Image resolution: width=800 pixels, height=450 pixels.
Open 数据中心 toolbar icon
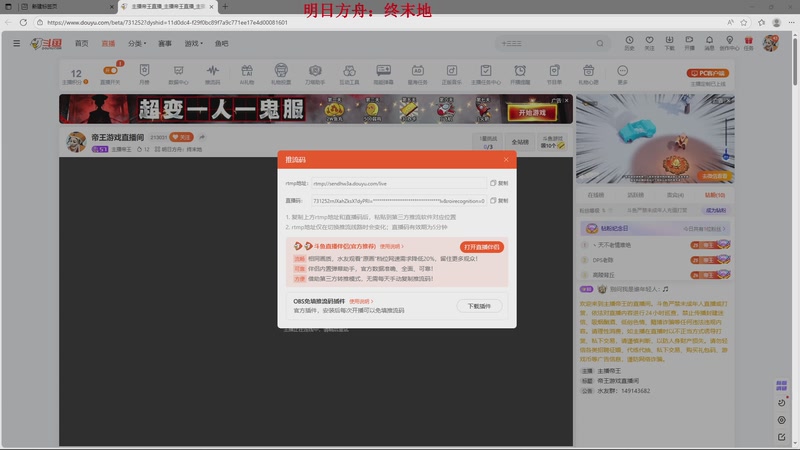[x=179, y=74]
